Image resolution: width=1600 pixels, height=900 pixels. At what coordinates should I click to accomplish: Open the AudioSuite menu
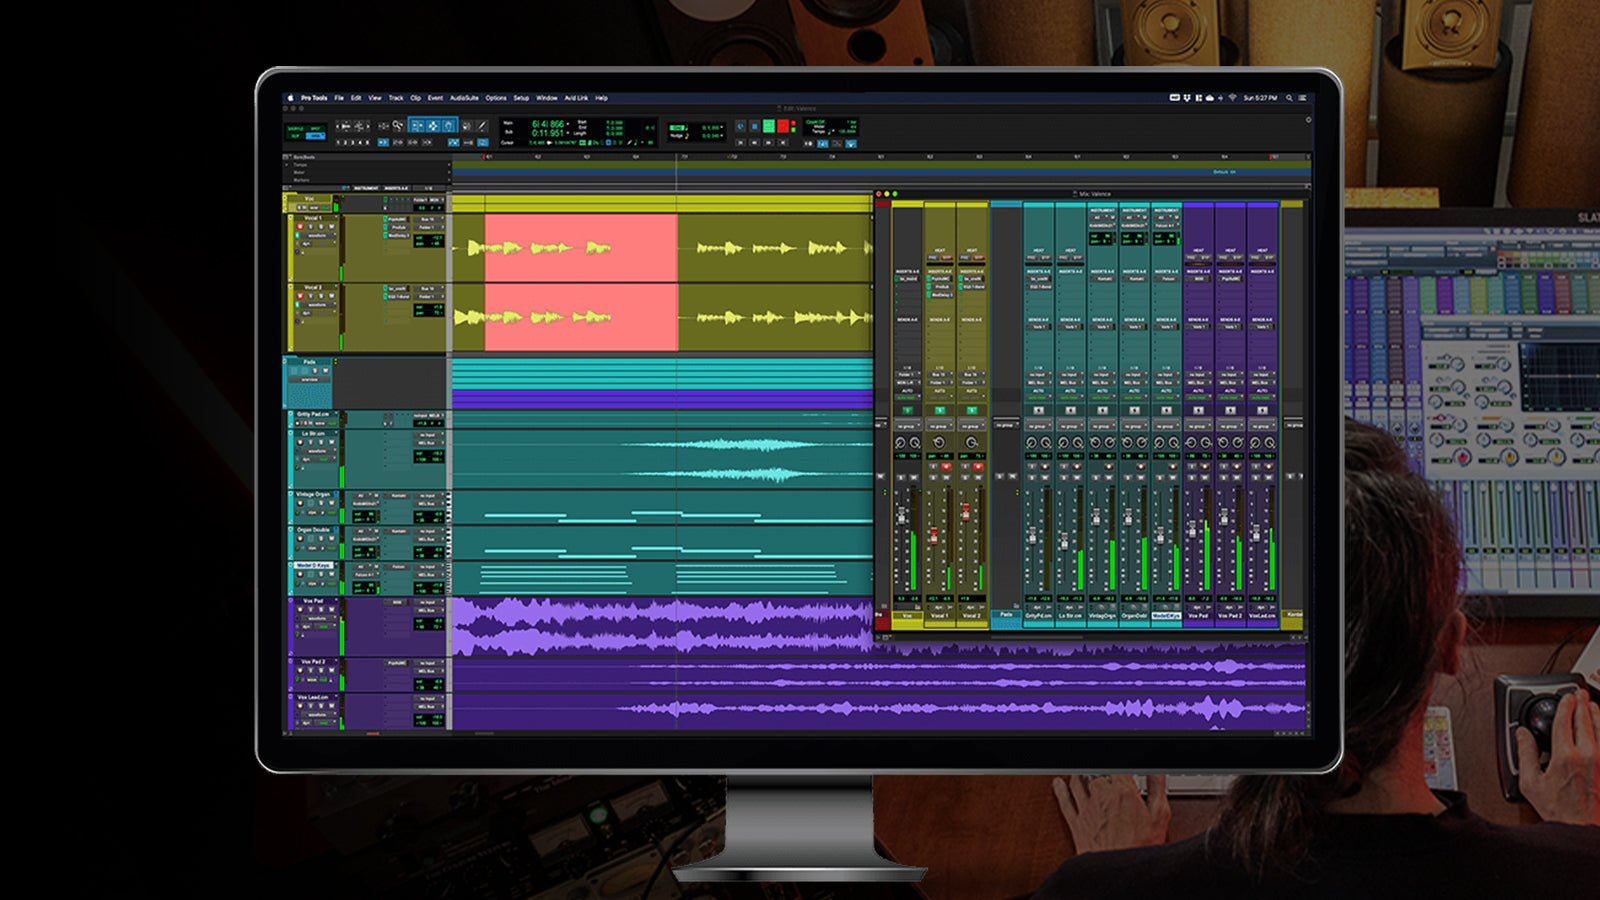[x=464, y=98]
